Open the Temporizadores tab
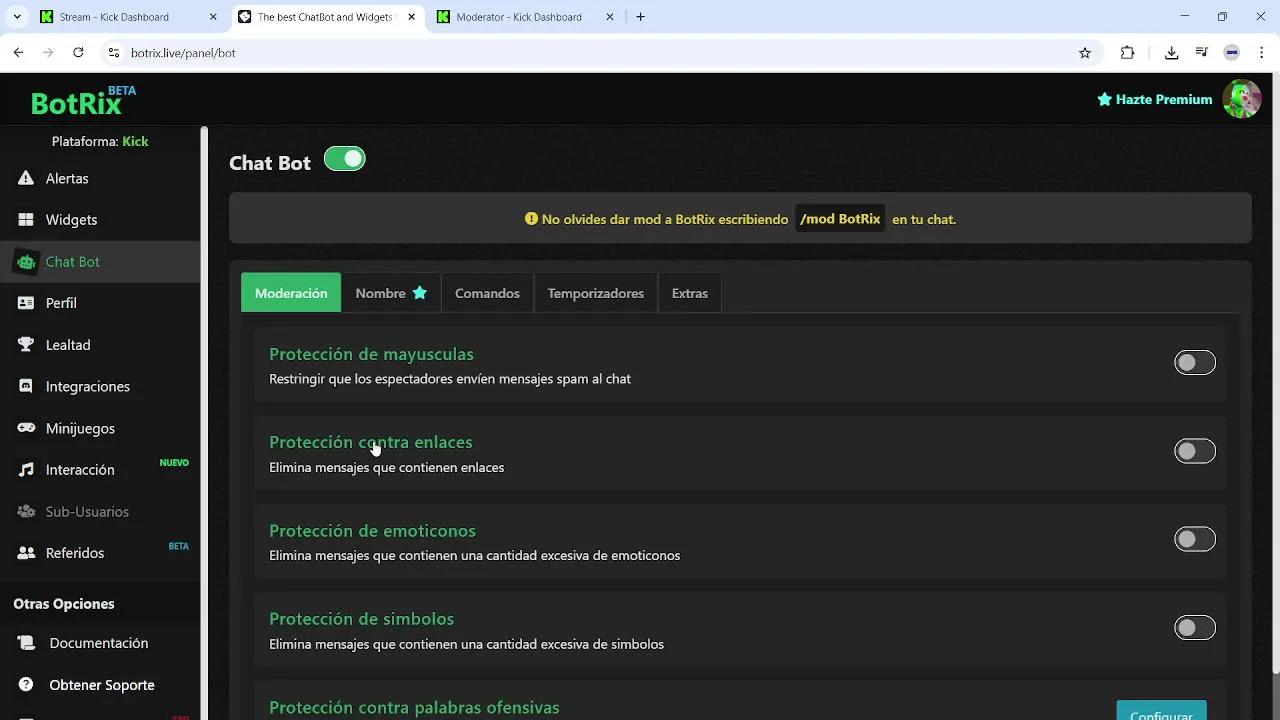 click(x=596, y=293)
